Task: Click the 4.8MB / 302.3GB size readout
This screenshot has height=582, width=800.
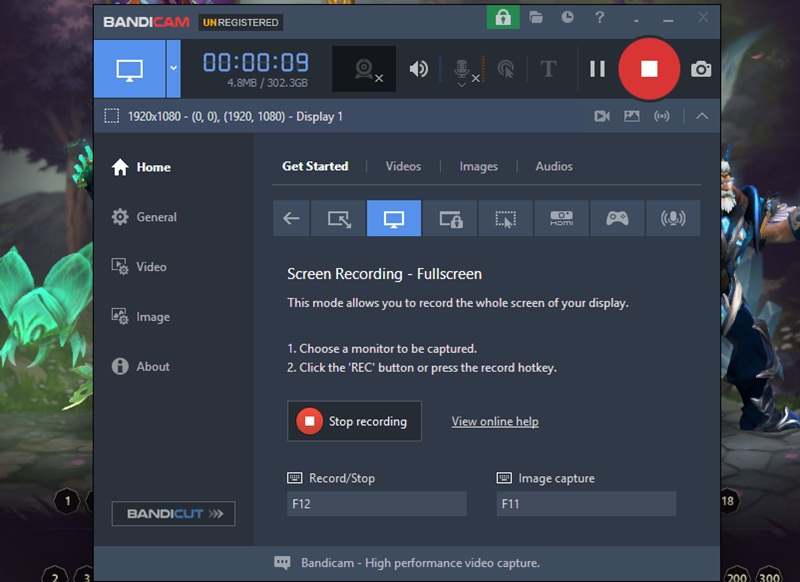Action: pos(267,83)
